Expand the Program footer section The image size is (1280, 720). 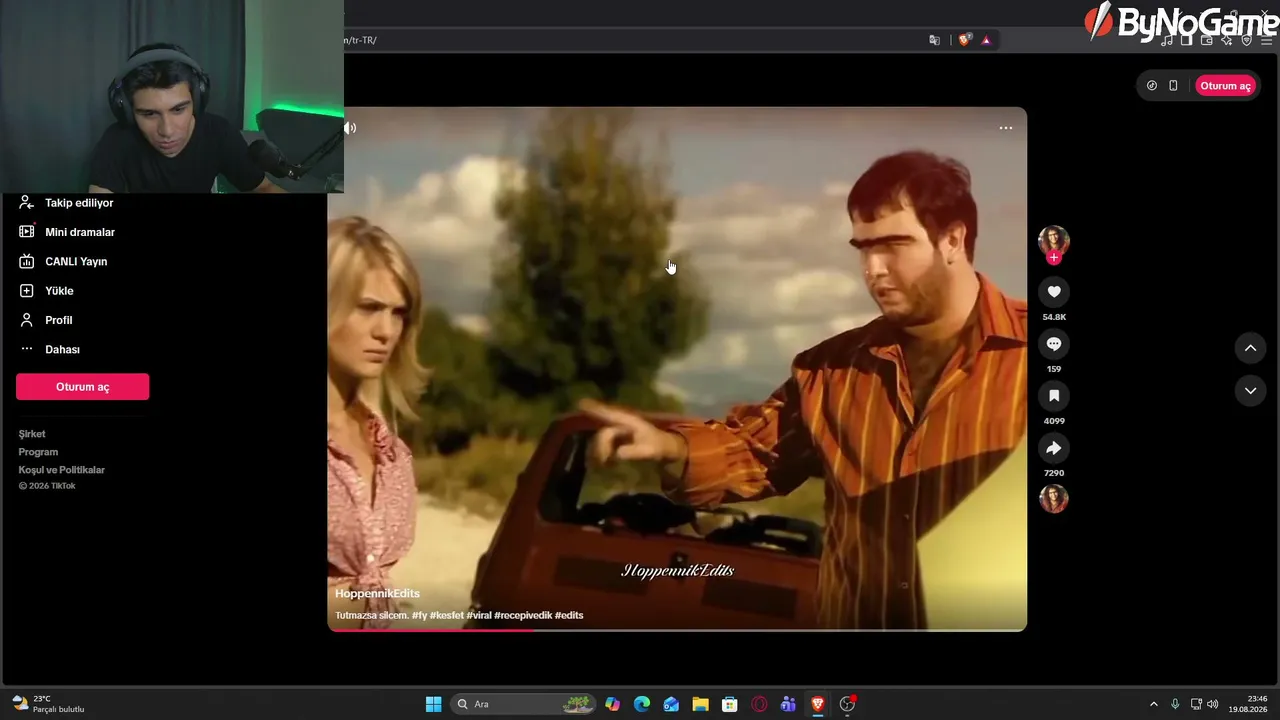(x=38, y=452)
